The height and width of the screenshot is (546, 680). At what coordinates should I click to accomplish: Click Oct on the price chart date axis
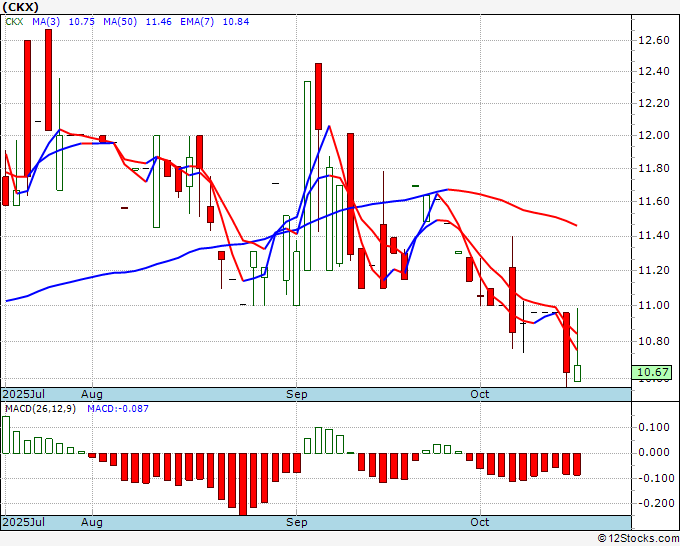(480, 394)
